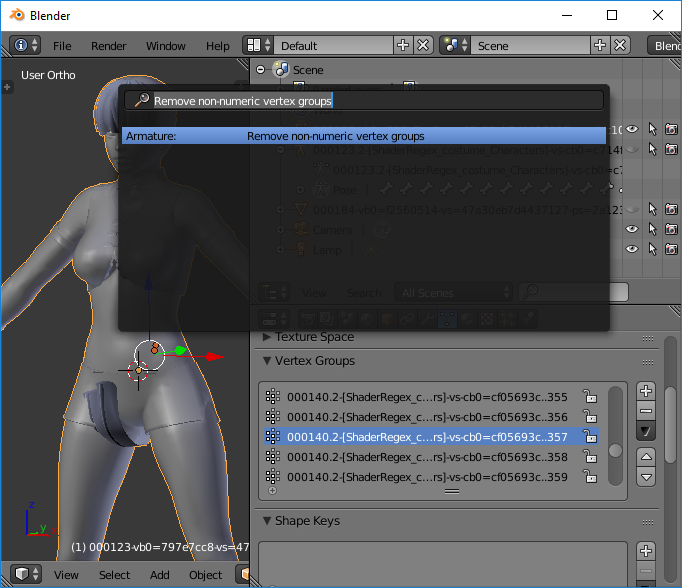Open the Help menu

pyautogui.click(x=217, y=46)
